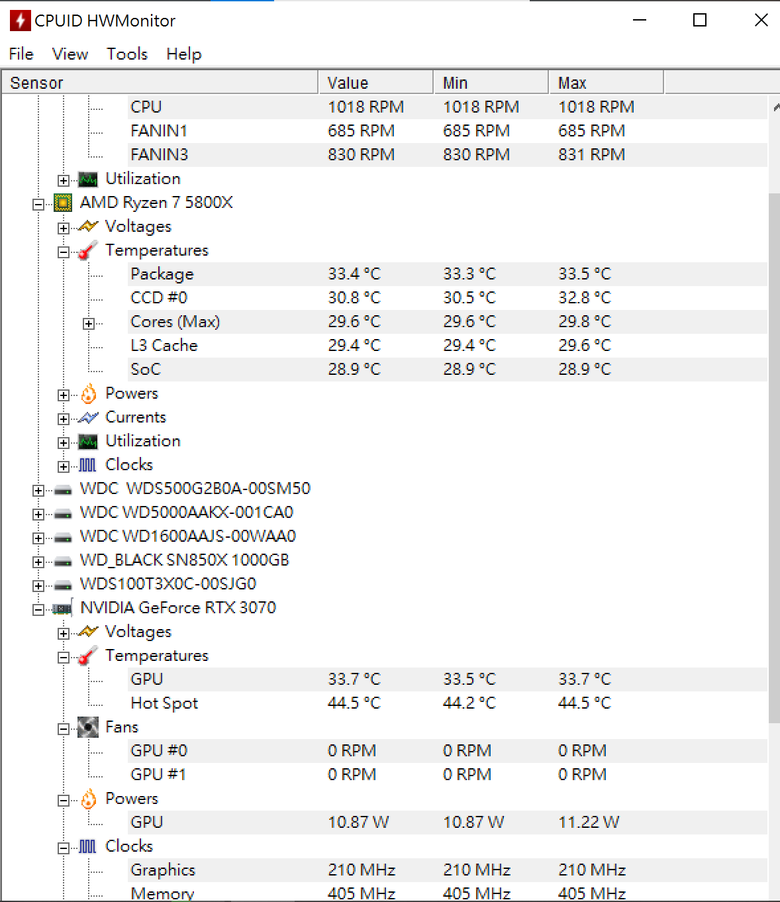Collapse the AMD Ryzen 7 5800X node

click(38, 204)
